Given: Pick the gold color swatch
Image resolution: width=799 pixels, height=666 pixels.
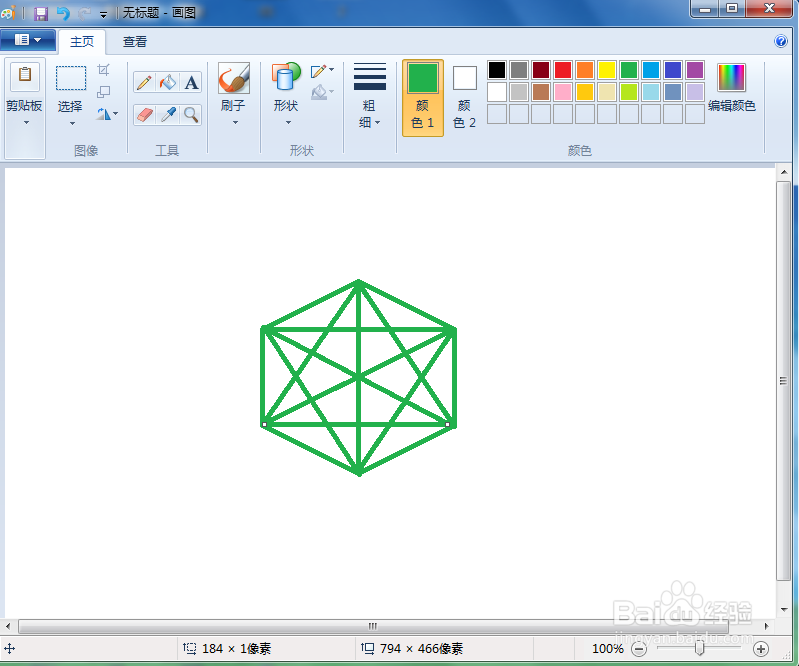Looking at the screenshot, I should tap(585, 92).
